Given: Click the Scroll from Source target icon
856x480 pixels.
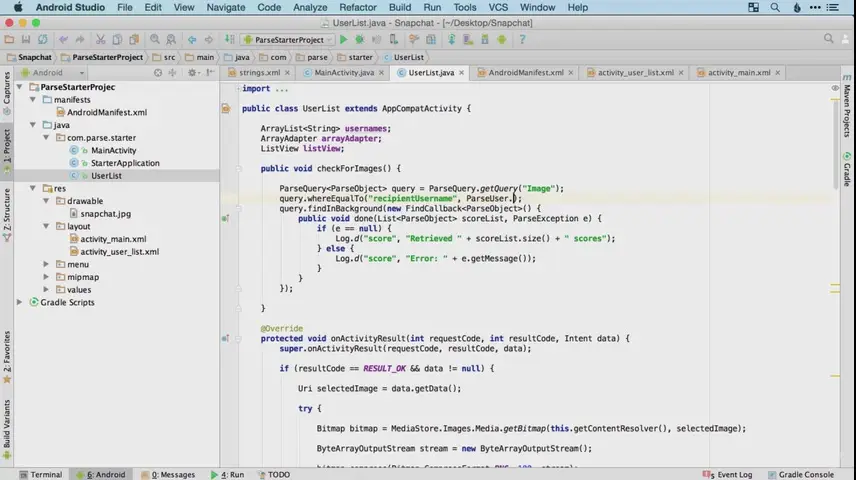Looking at the screenshot, I should point(158,73).
